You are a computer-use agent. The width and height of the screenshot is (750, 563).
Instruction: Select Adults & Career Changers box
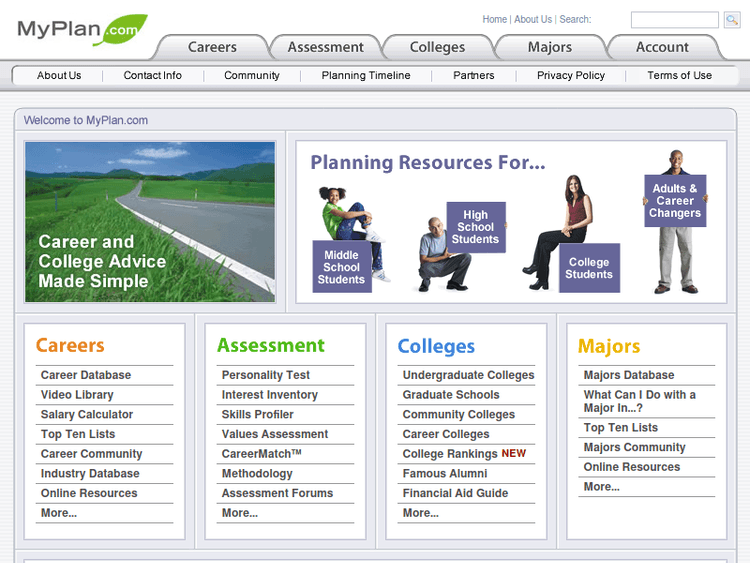coord(675,200)
